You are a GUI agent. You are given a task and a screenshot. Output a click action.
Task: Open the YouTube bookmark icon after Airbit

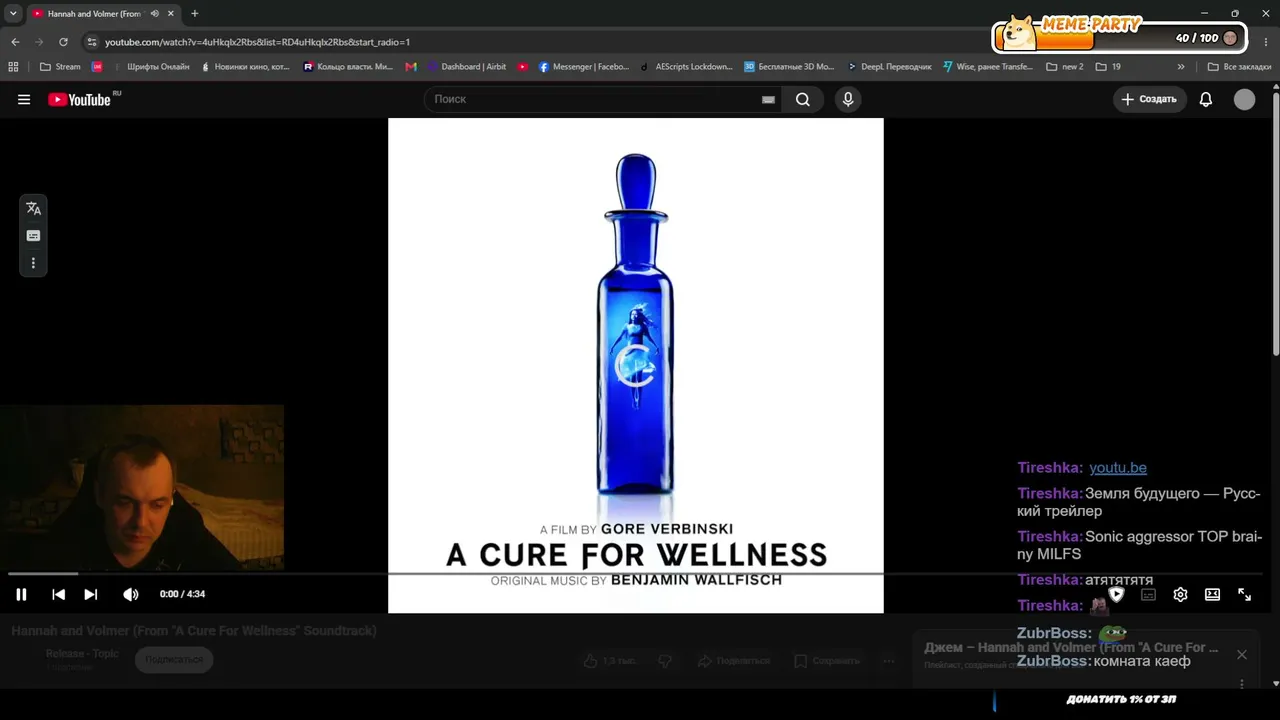point(523,67)
